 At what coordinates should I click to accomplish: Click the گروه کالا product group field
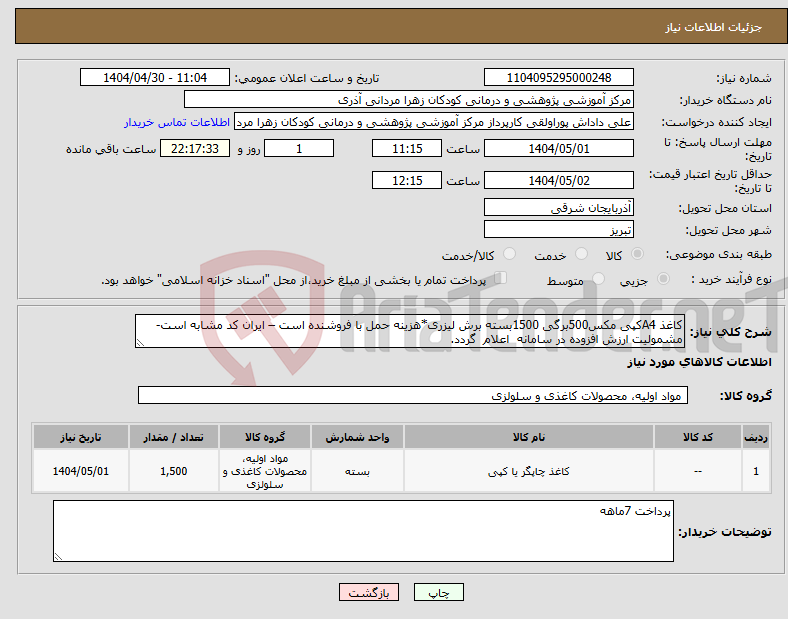point(413,395)
